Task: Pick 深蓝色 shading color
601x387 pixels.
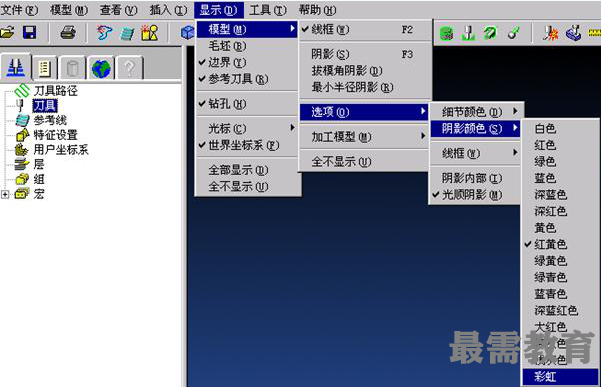Action: click(560, 195)
